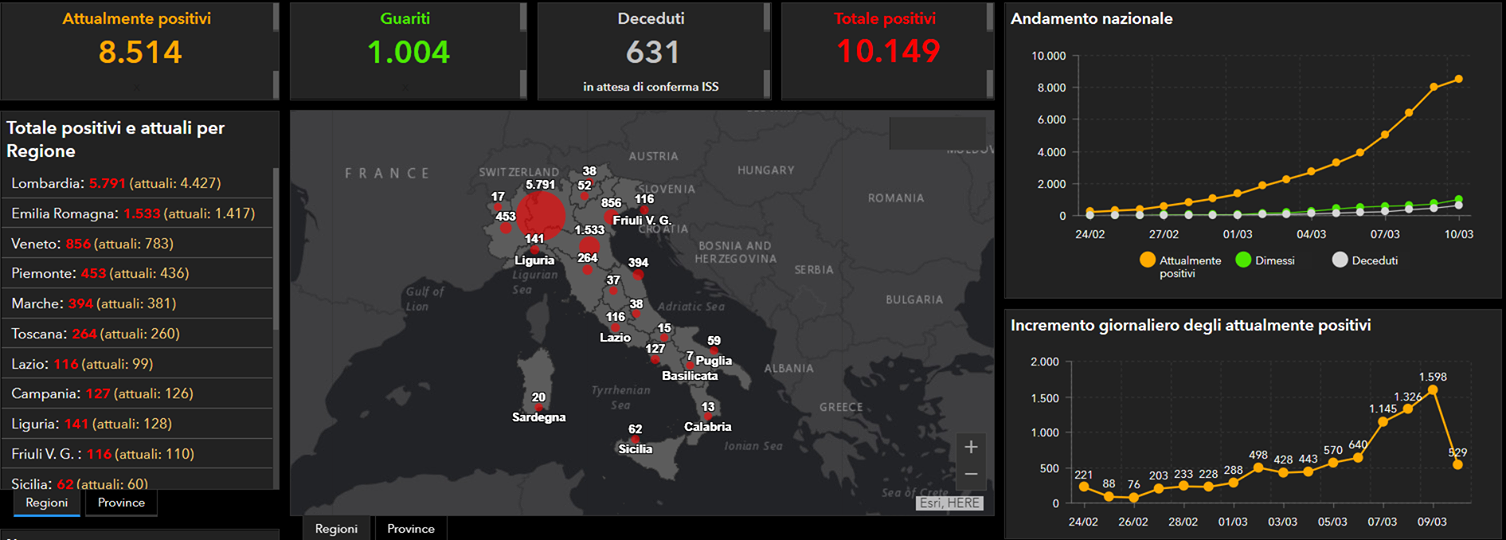Open the Province tab under the map
Screen dimensions: 1506x540
pyautogui.click(x=411, y=528)
